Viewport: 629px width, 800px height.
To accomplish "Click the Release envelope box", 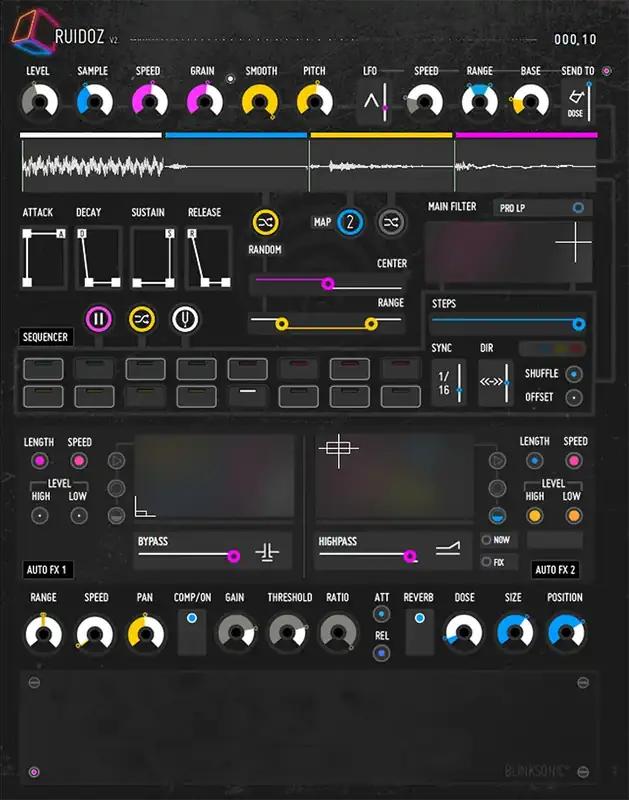I will (x=209, y=258).
